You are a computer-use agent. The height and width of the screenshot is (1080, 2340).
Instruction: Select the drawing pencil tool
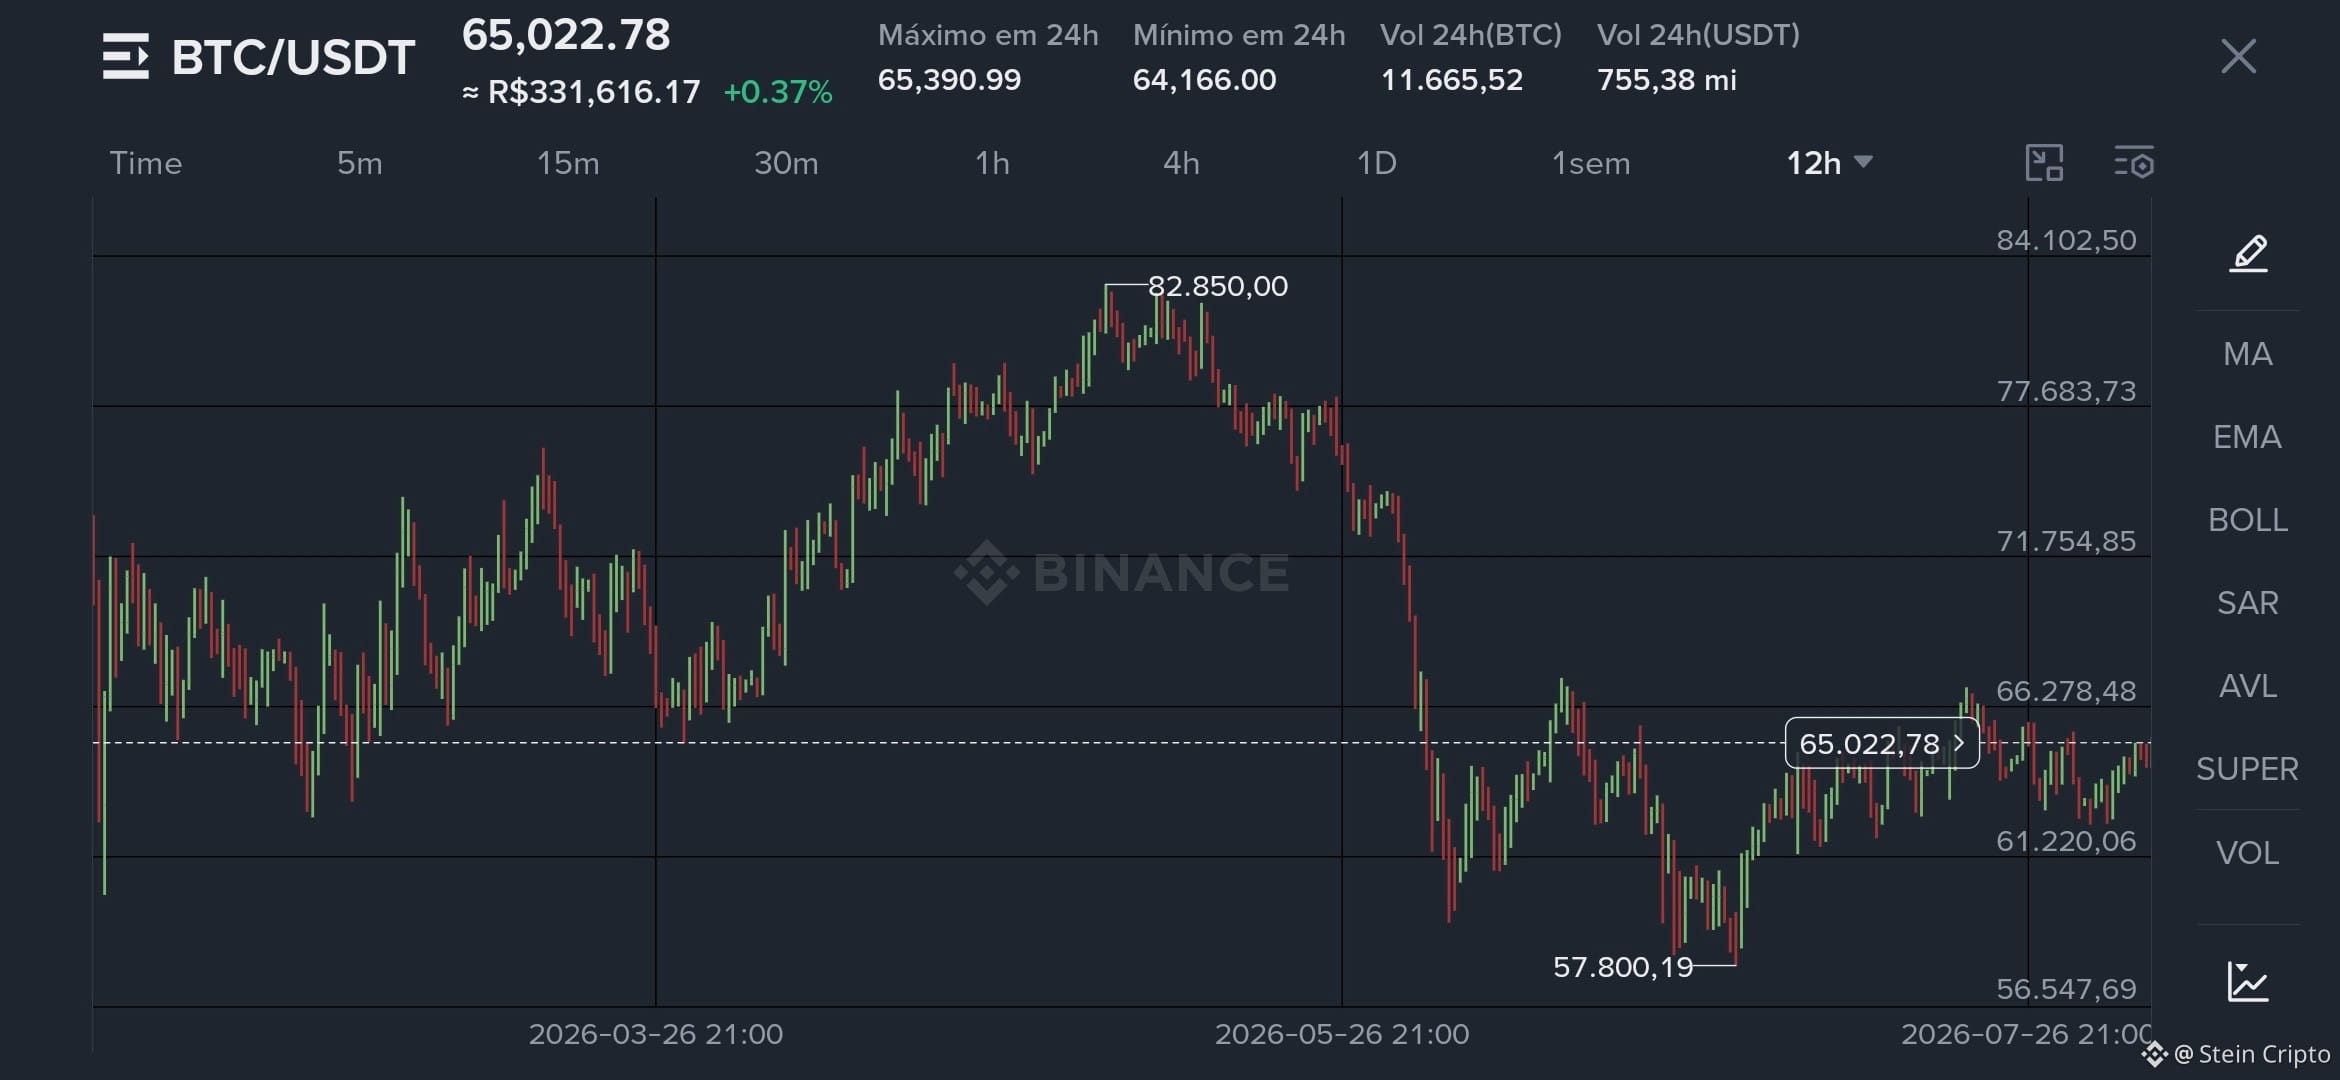pos(2248,253)
